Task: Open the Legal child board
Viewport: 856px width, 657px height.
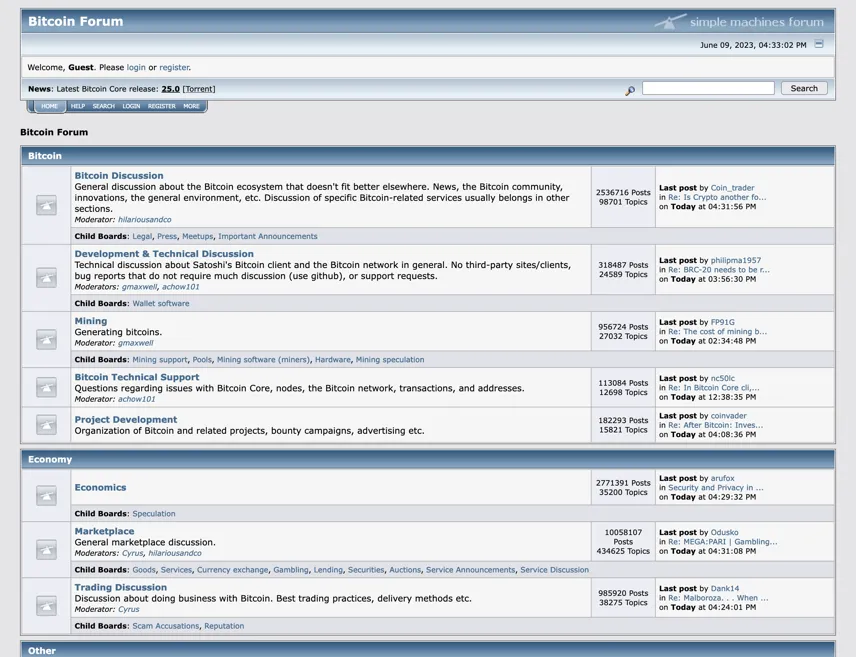Action: 142,236
